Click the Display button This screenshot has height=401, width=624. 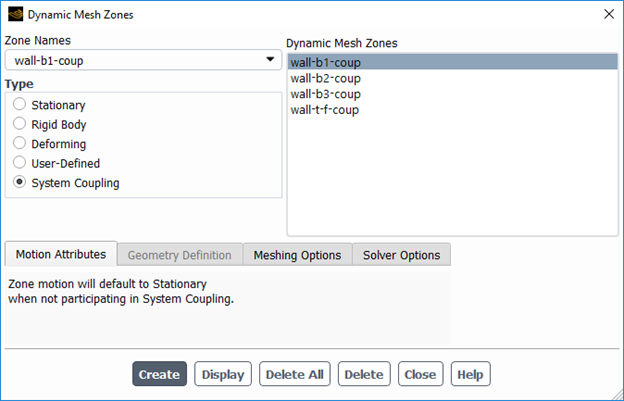pos(223,375)
